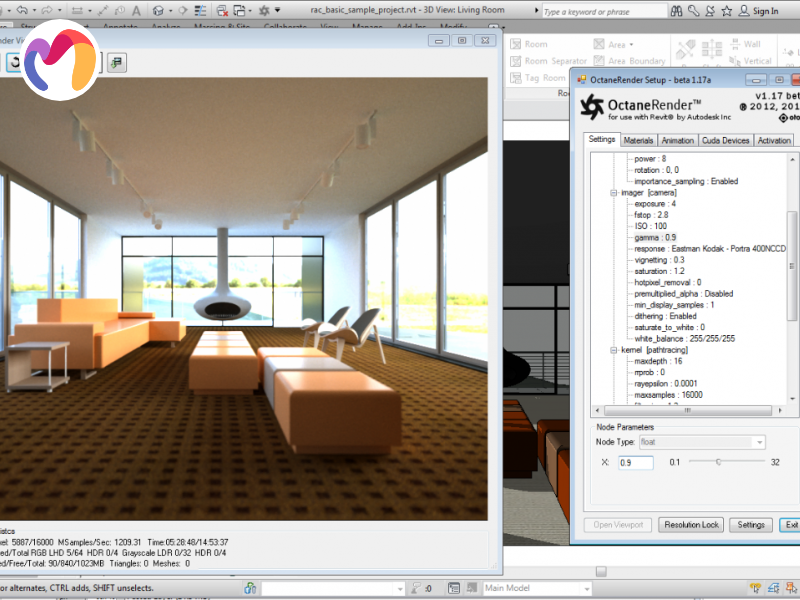Screen dimensions: 800x600
Task: Open the Cuda Devices tab
Action: point(725,141)
